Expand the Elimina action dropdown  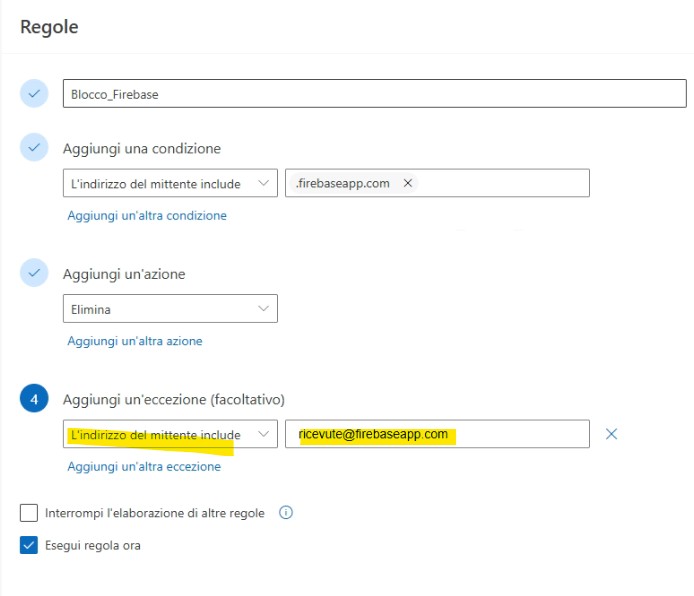point(170,309)
